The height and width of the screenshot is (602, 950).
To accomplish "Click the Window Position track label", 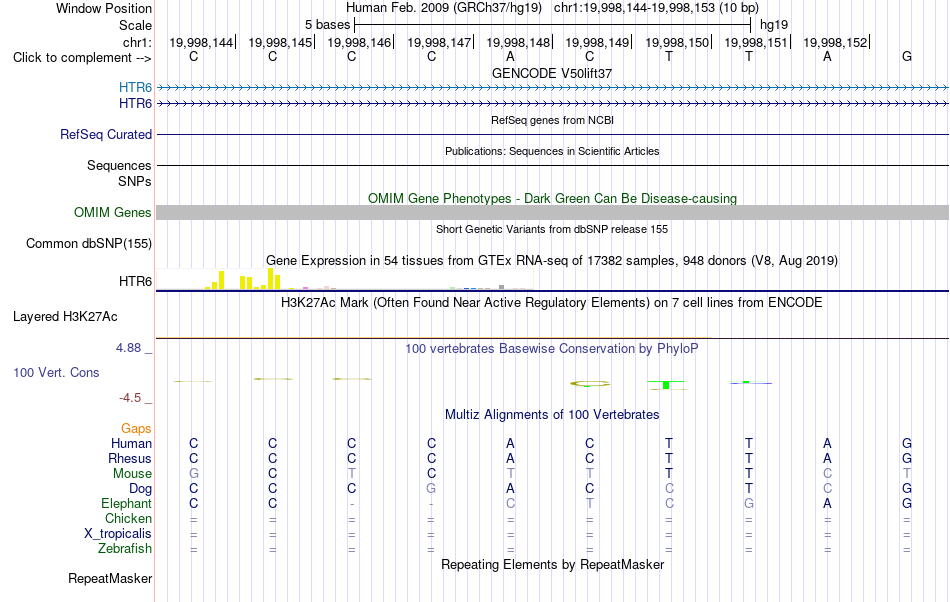I will point(104,8).
